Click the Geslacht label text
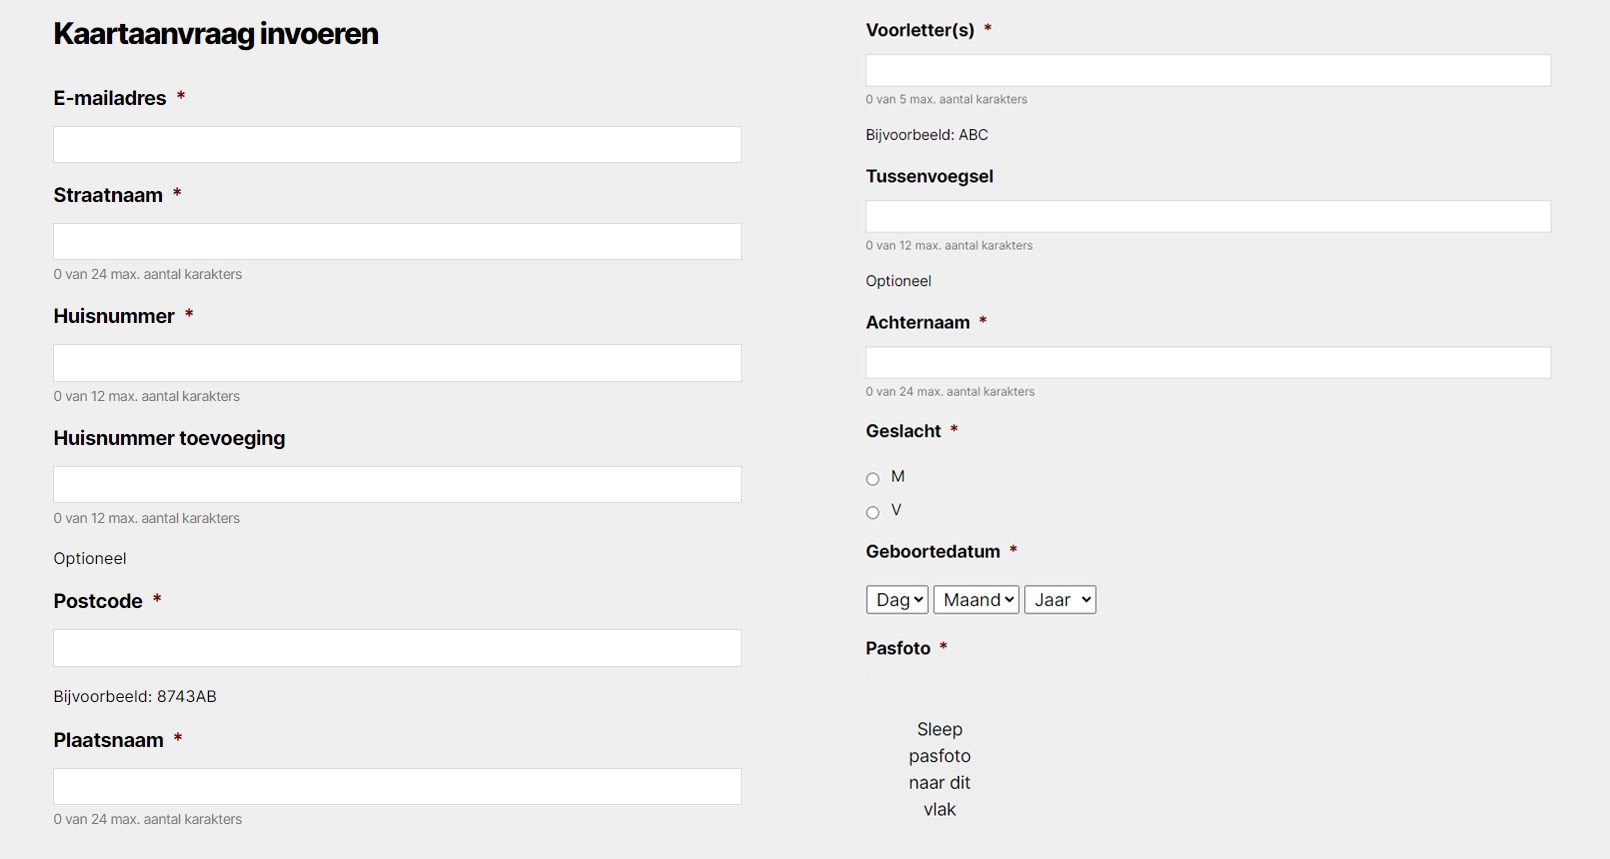 click(903, 431)
